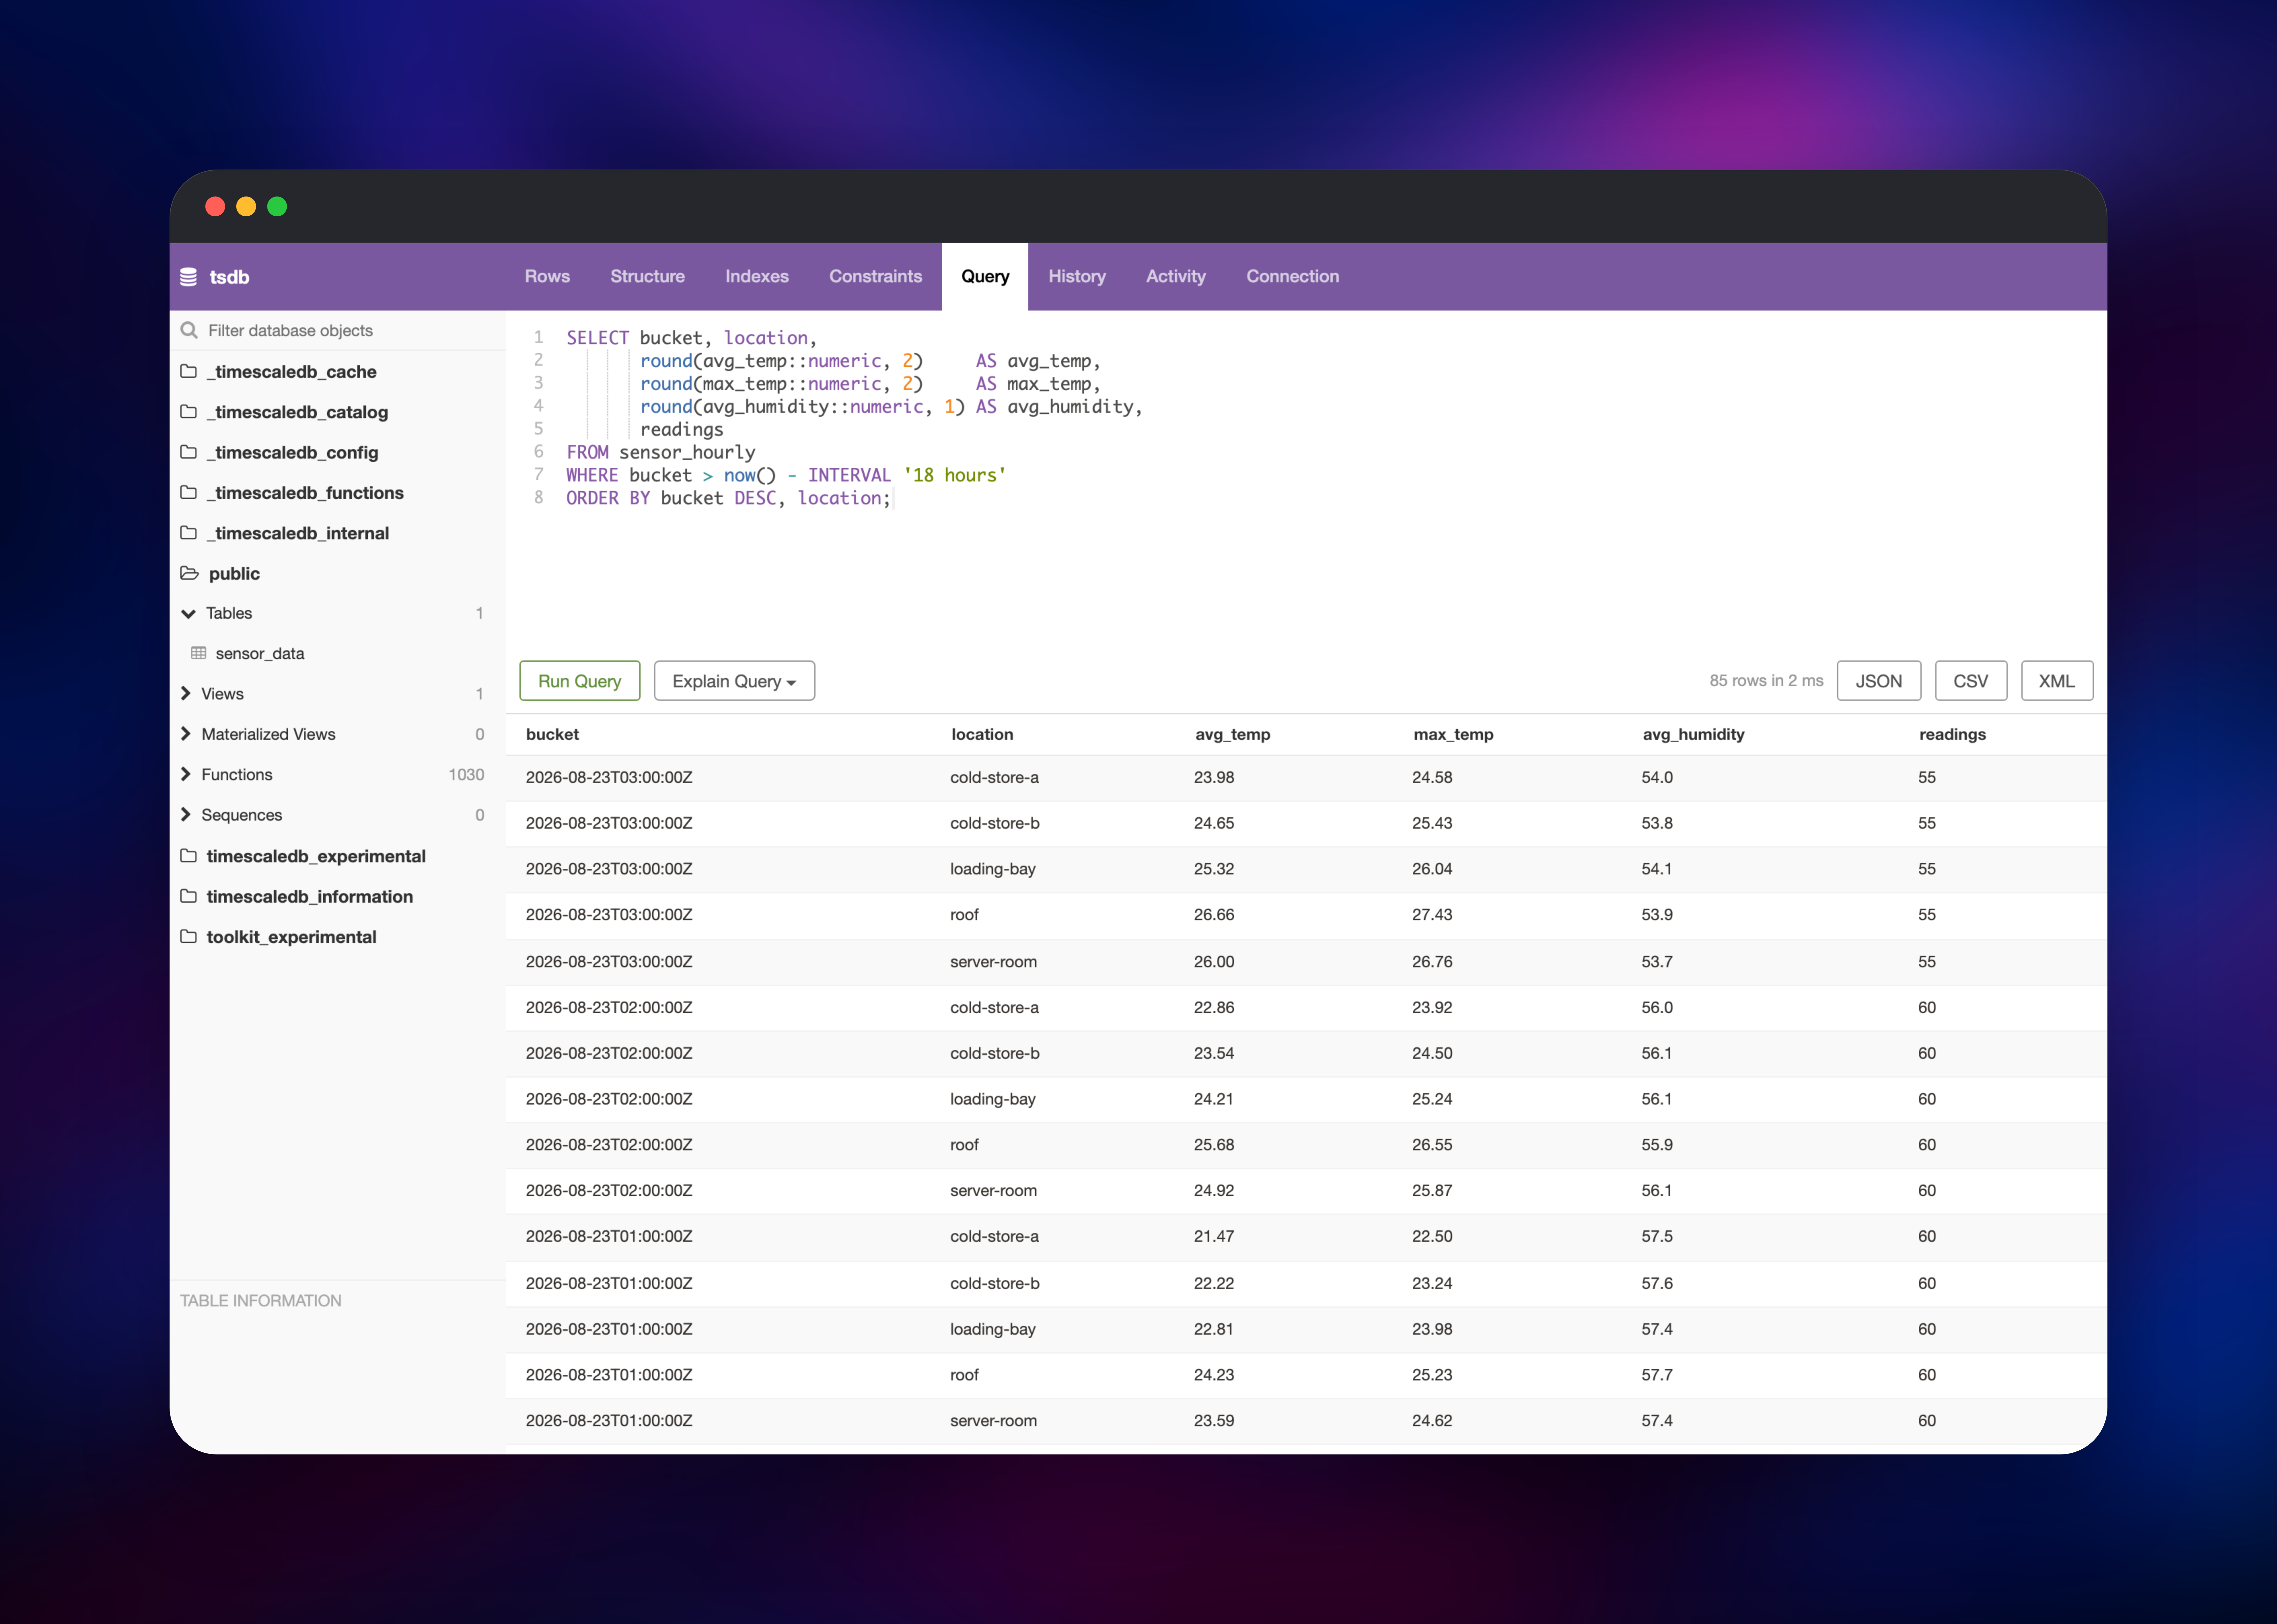Select the Constraints tab
This screenshot has width=2277, height=1624.
[876, 277]
